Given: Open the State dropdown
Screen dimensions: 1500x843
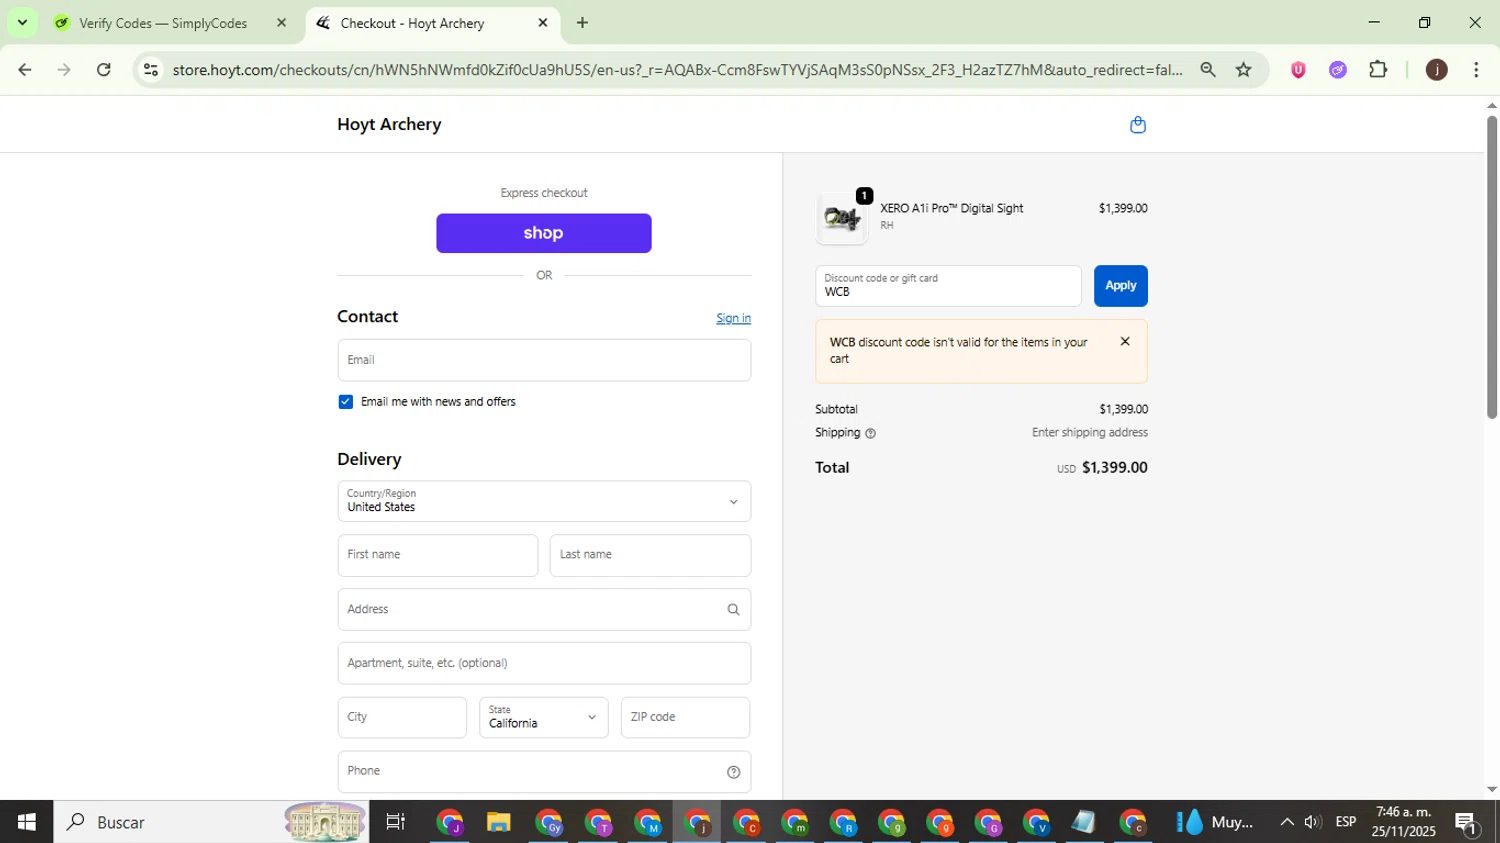Looking at the screenshot, I should click(544, 718).
